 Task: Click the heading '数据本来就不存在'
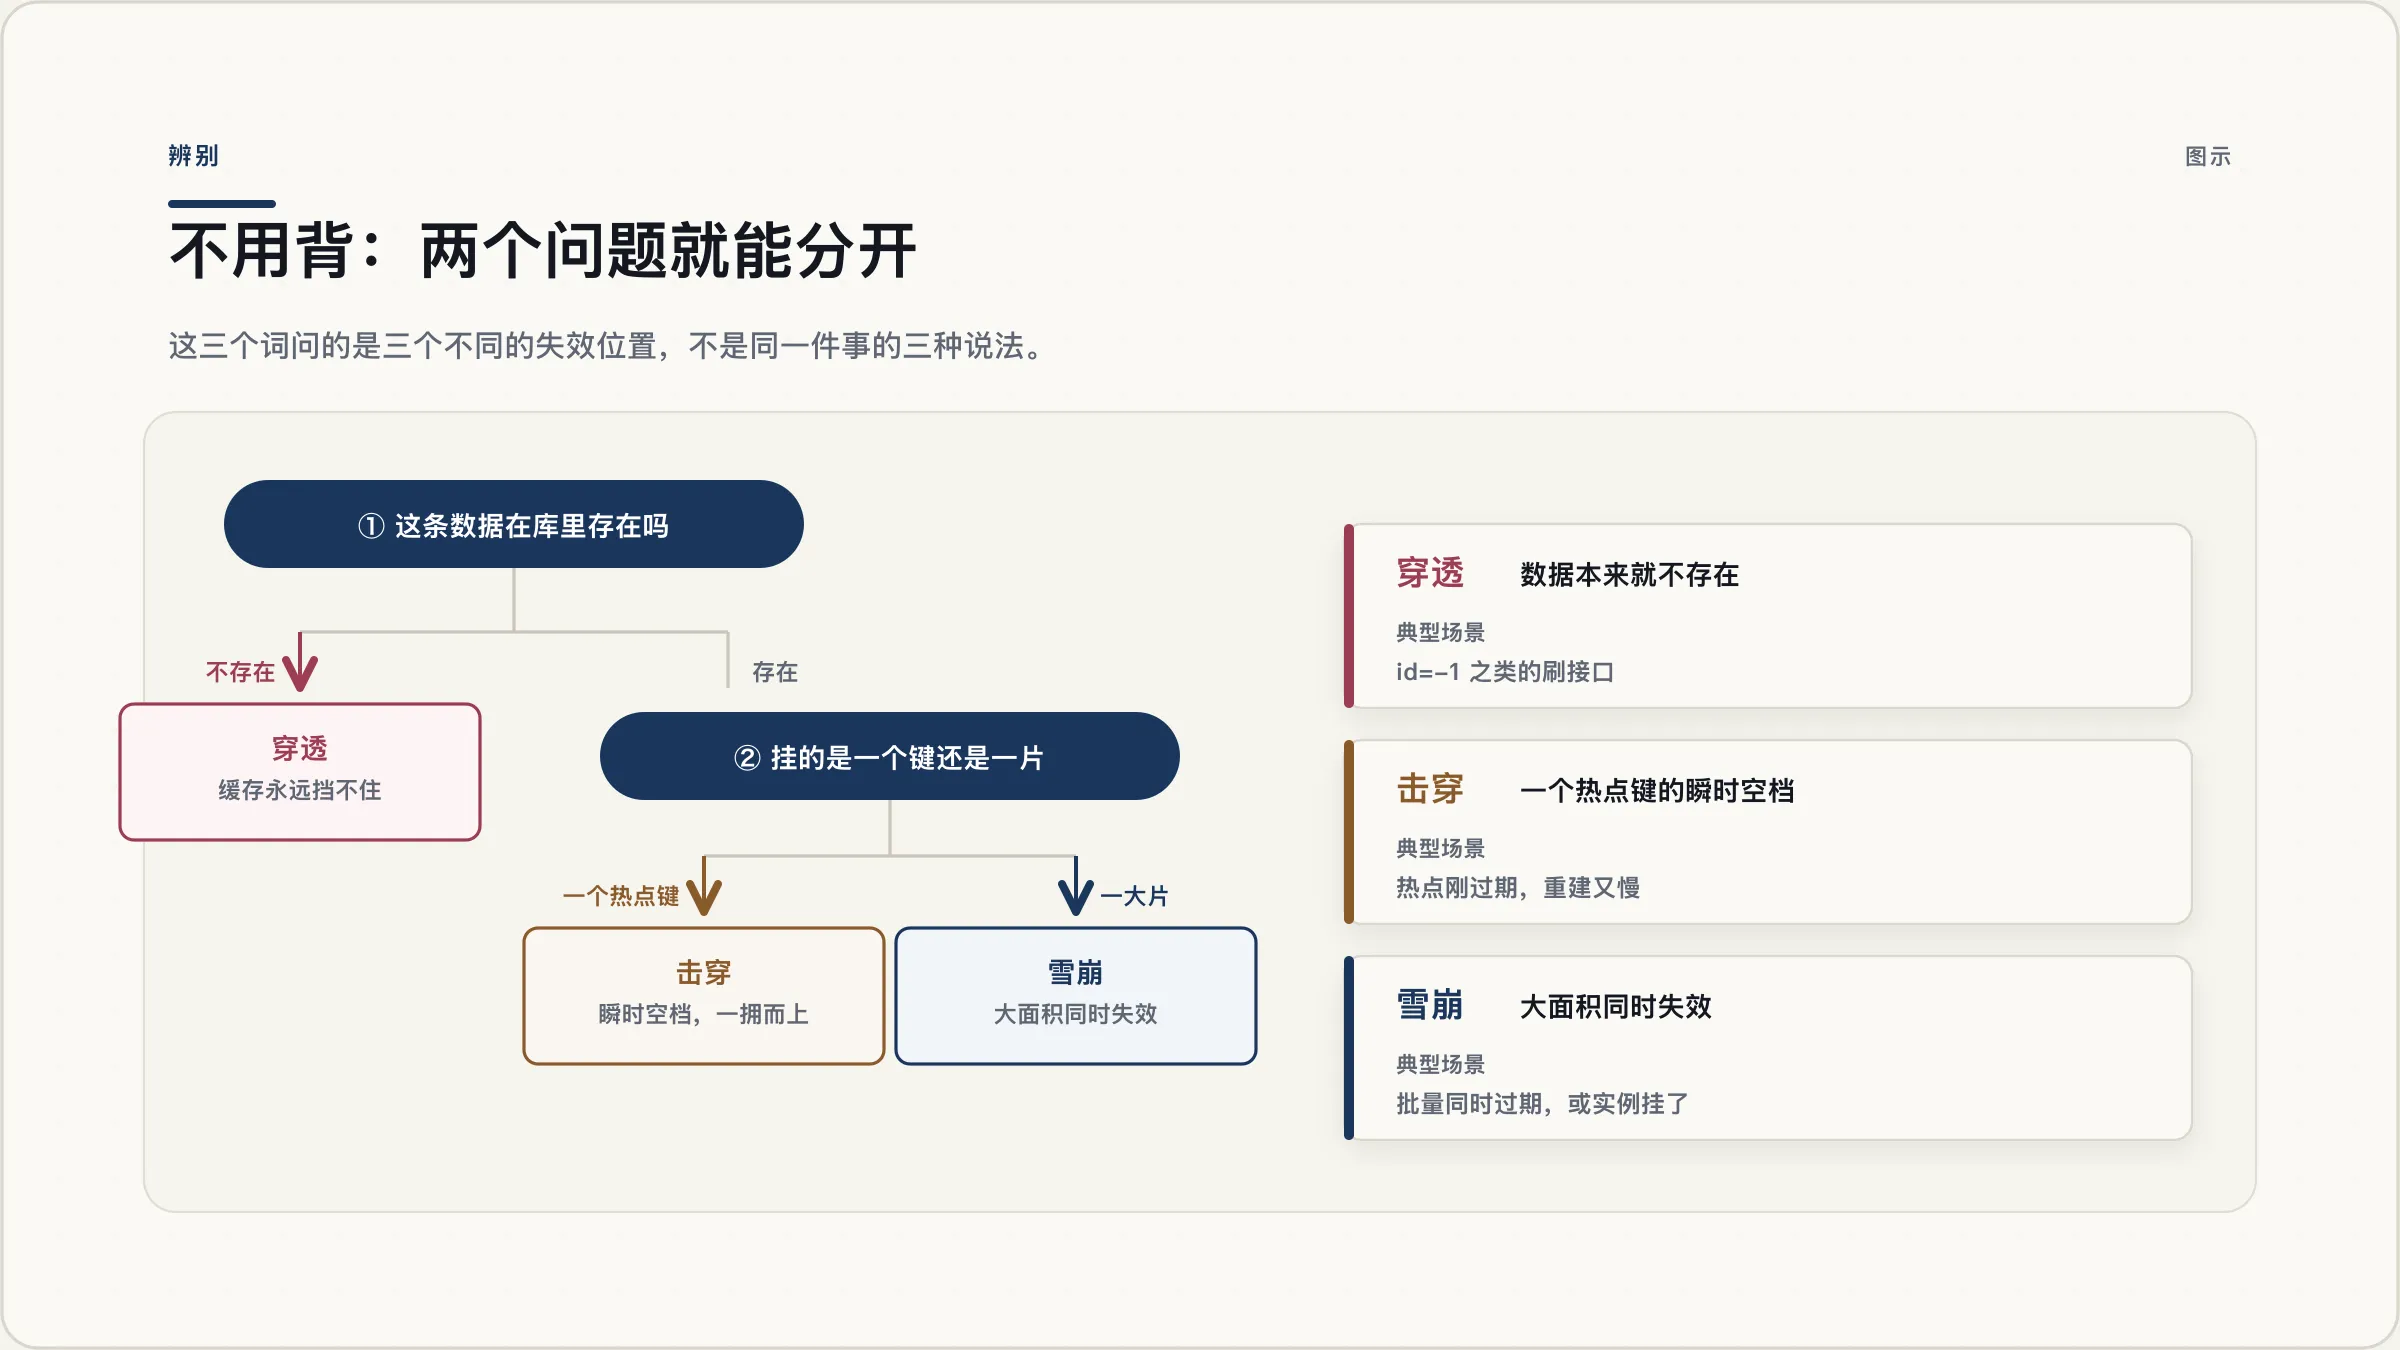point(1630,575)
